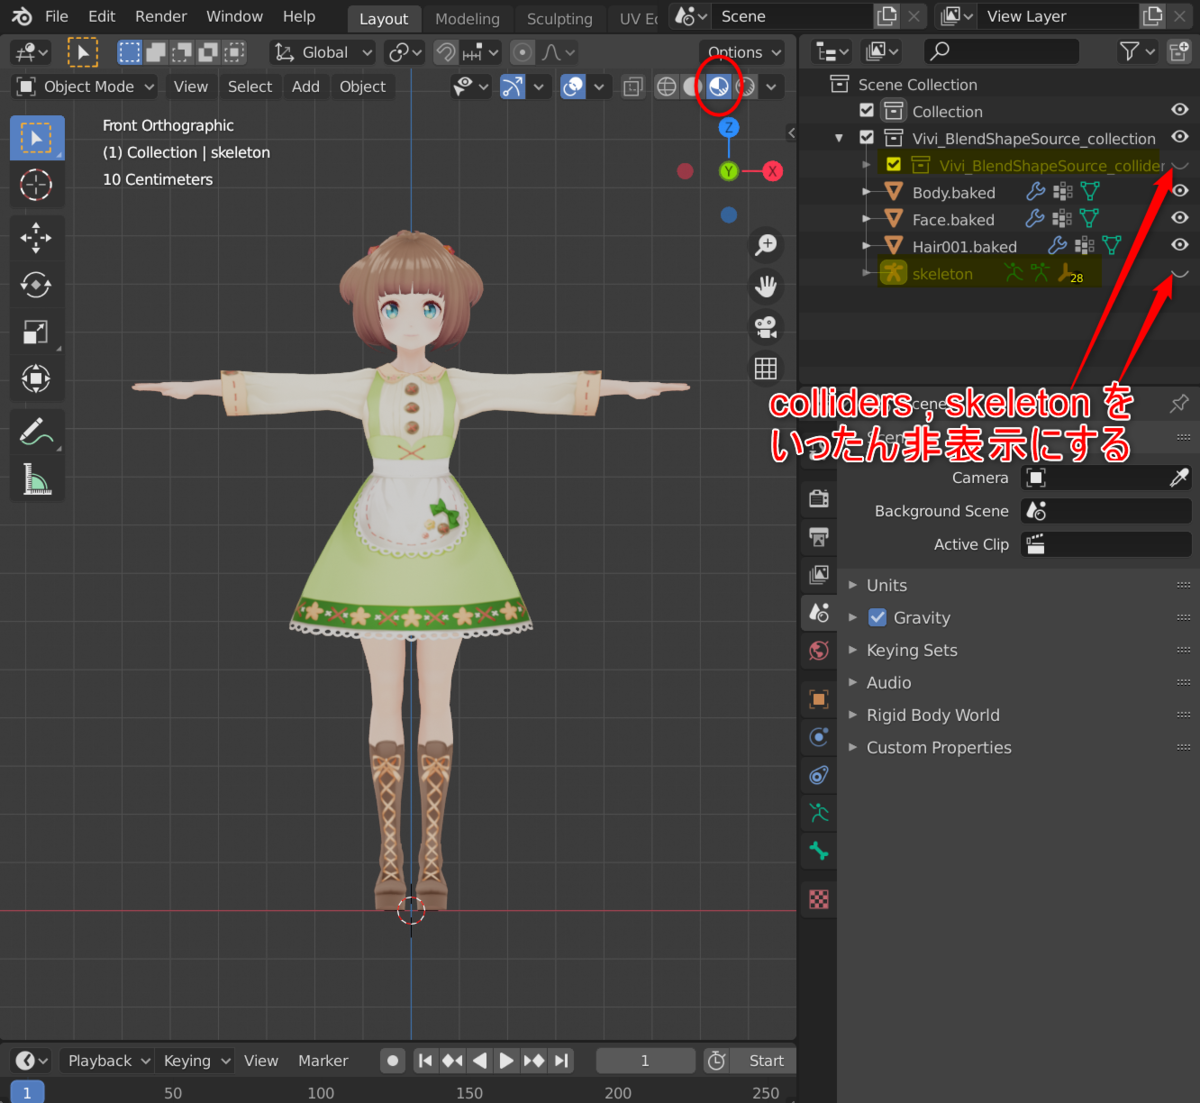The image size is (1200, 1103).
Task: Activate the Annotate pencil tool
Action: pos(37,432)
